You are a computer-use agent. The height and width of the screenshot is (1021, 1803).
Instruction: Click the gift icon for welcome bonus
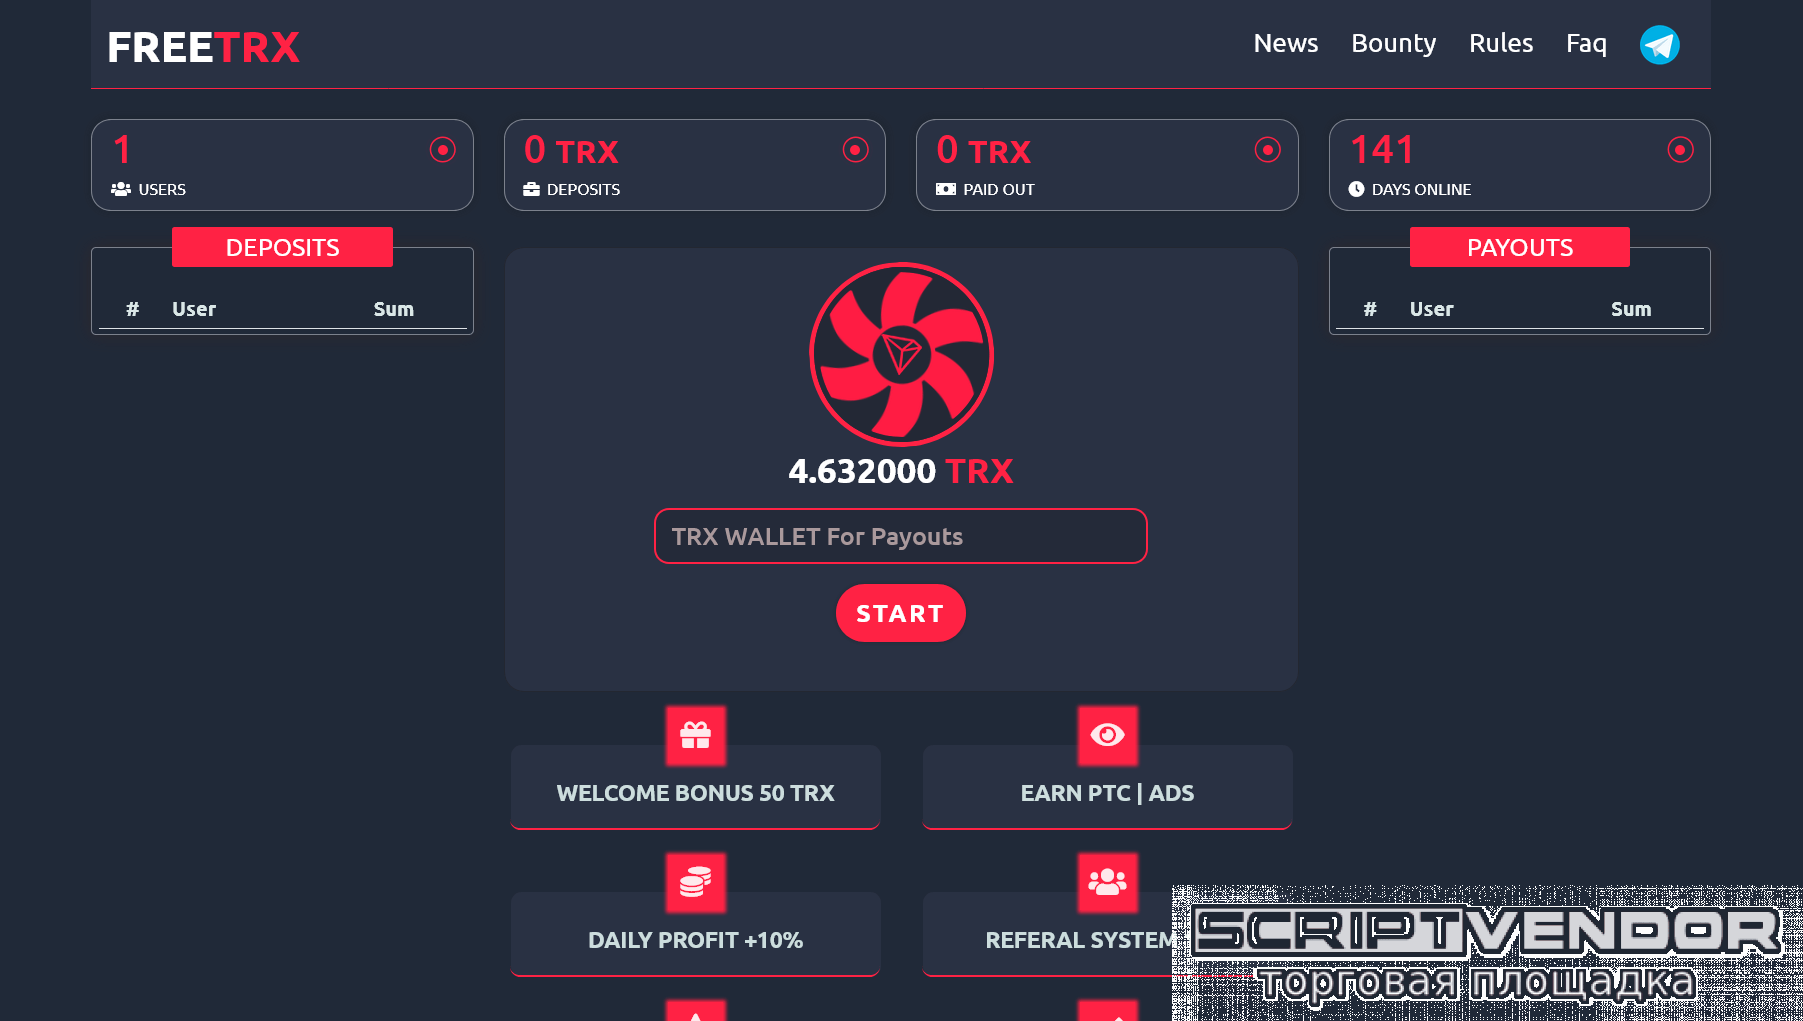[695, 735]
